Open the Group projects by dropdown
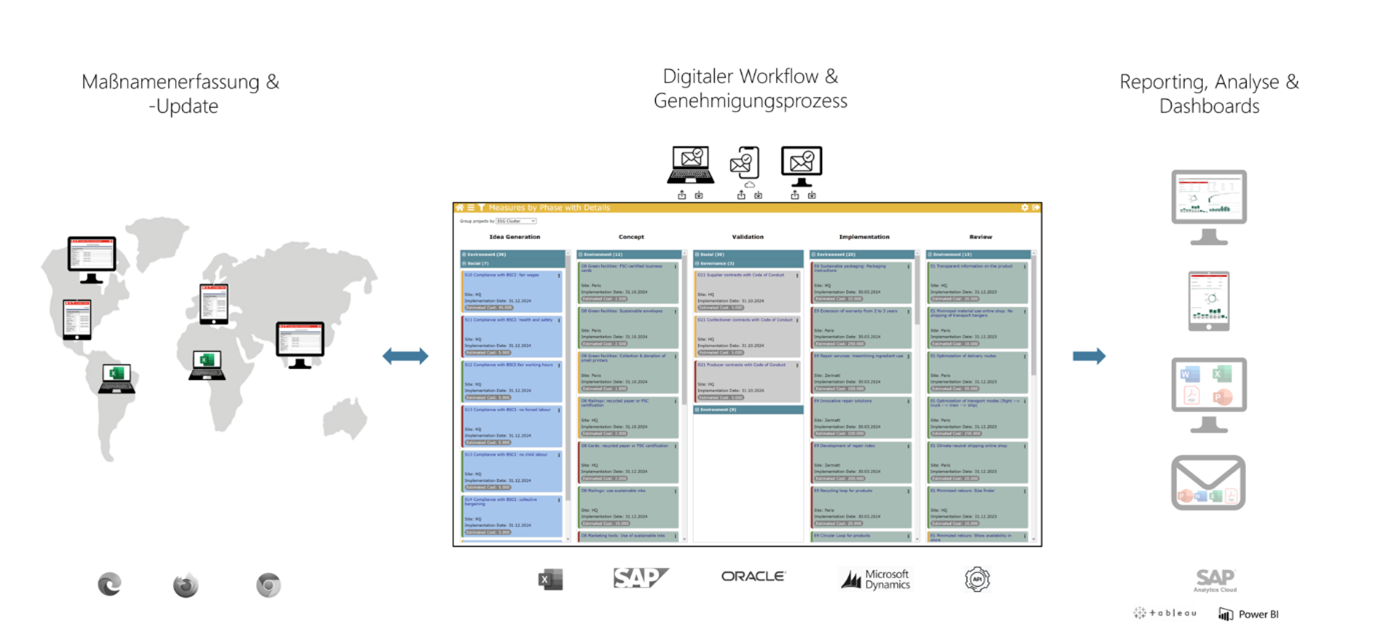1386x635 pixels. [516, 221]
